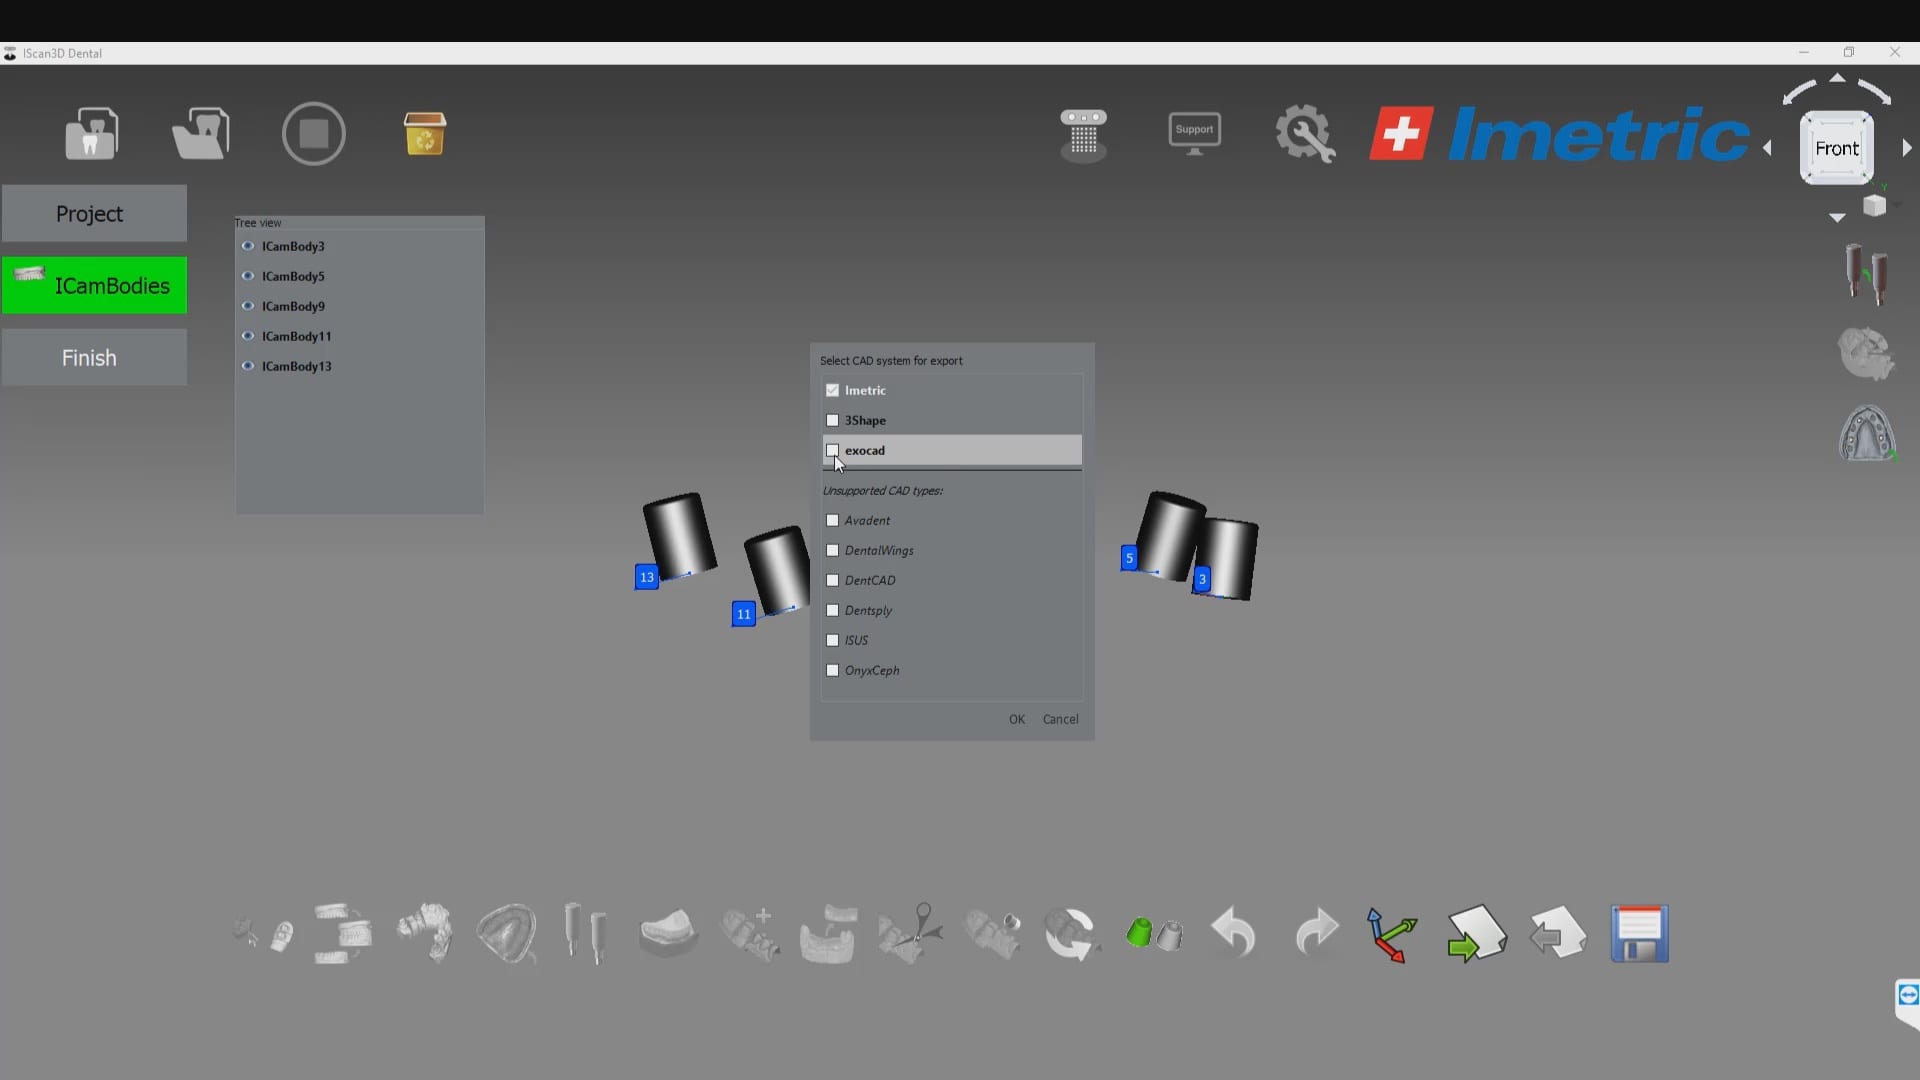
Task: Rotate view with left arrow beside Front cube
Action: [x=1767, y=148]
